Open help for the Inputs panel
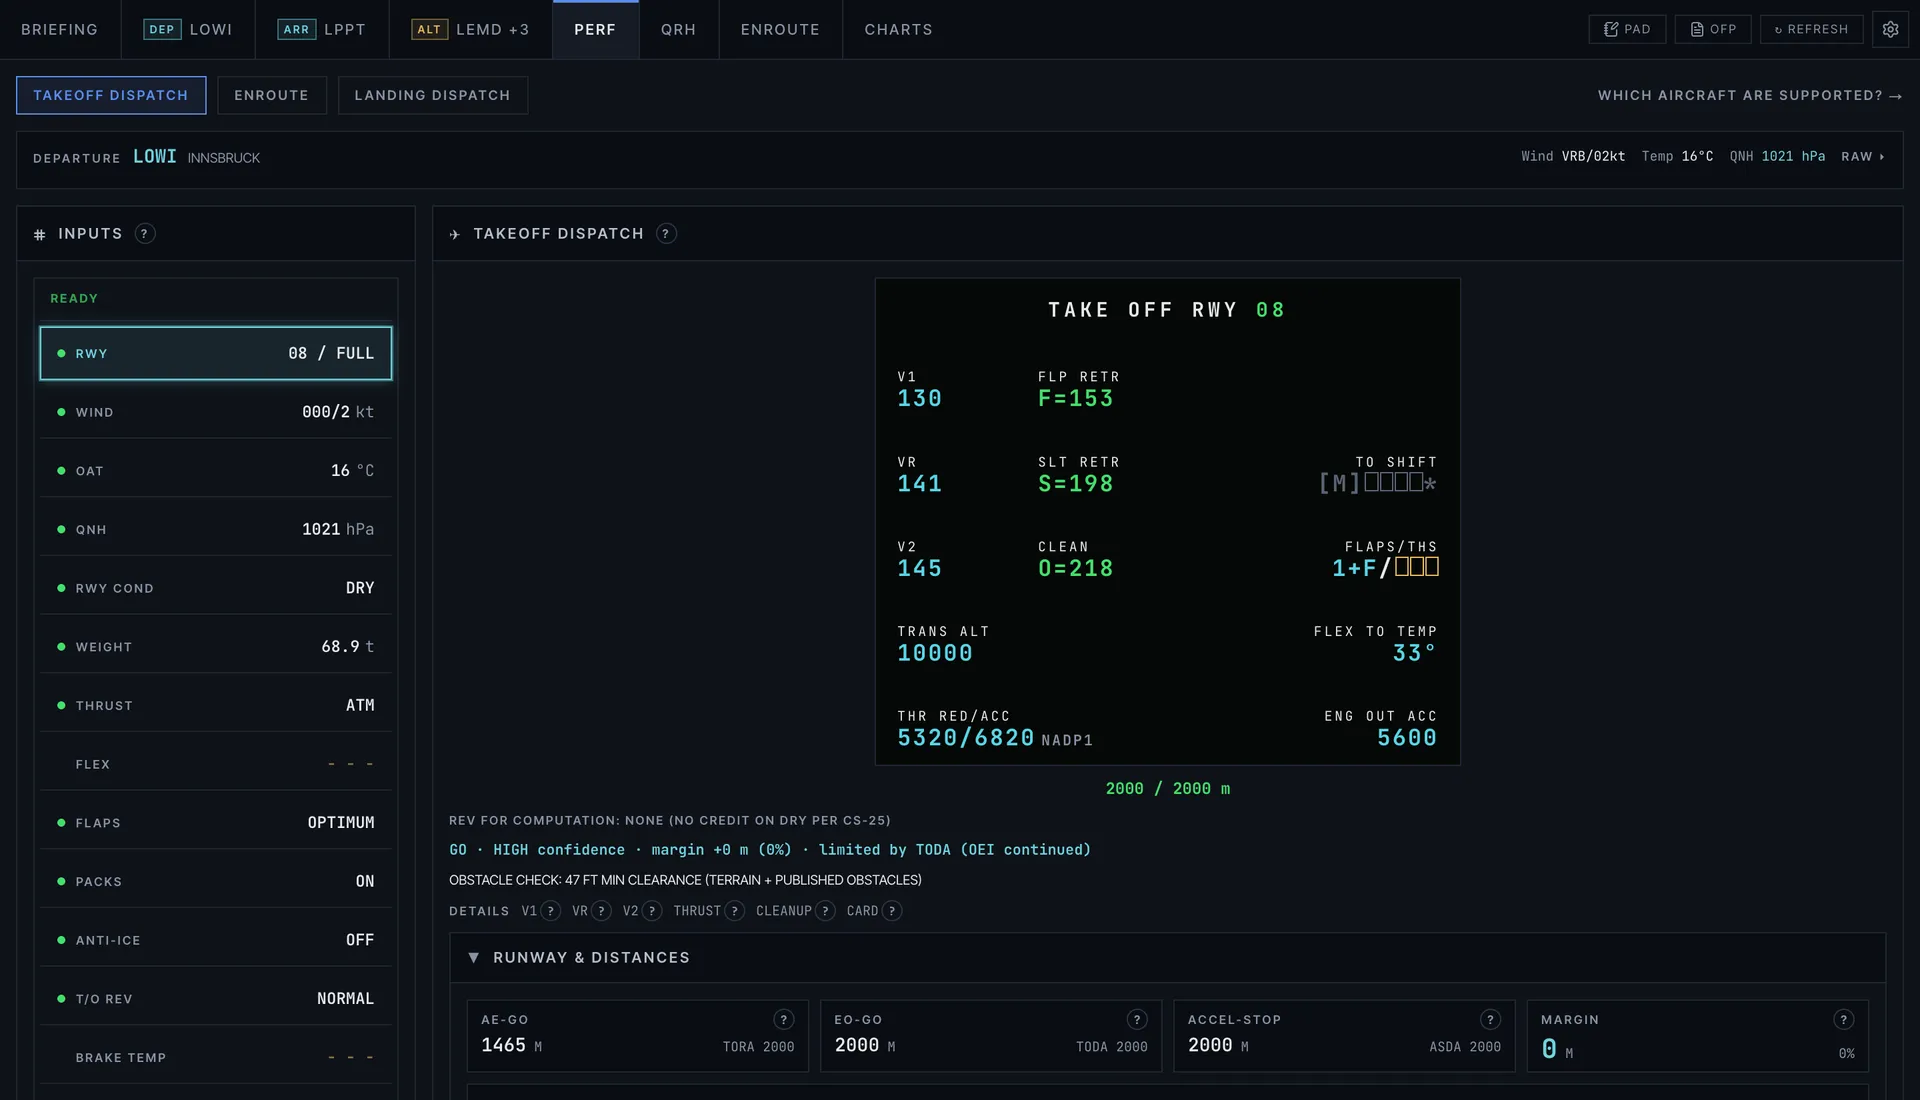Screen dimensions: 1920x1100 [x=145, y=234]
